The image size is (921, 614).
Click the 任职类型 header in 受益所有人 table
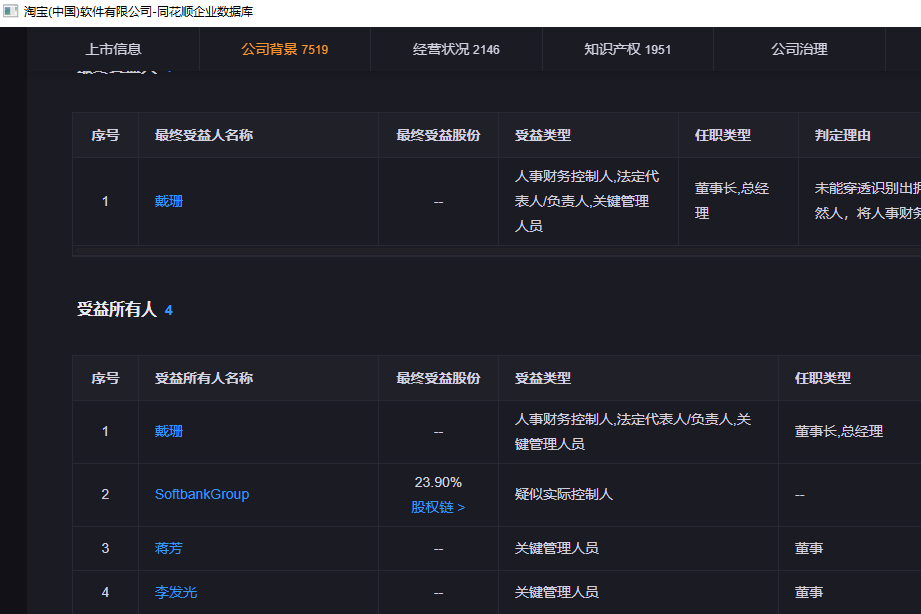click(x=822, y=378)
